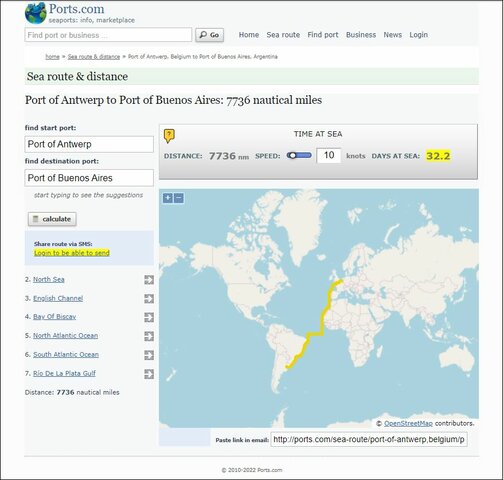Click arrow icon next to South Atlantic Ocean
The height and width of the screenshot is (480, 503).
(149, 355)
